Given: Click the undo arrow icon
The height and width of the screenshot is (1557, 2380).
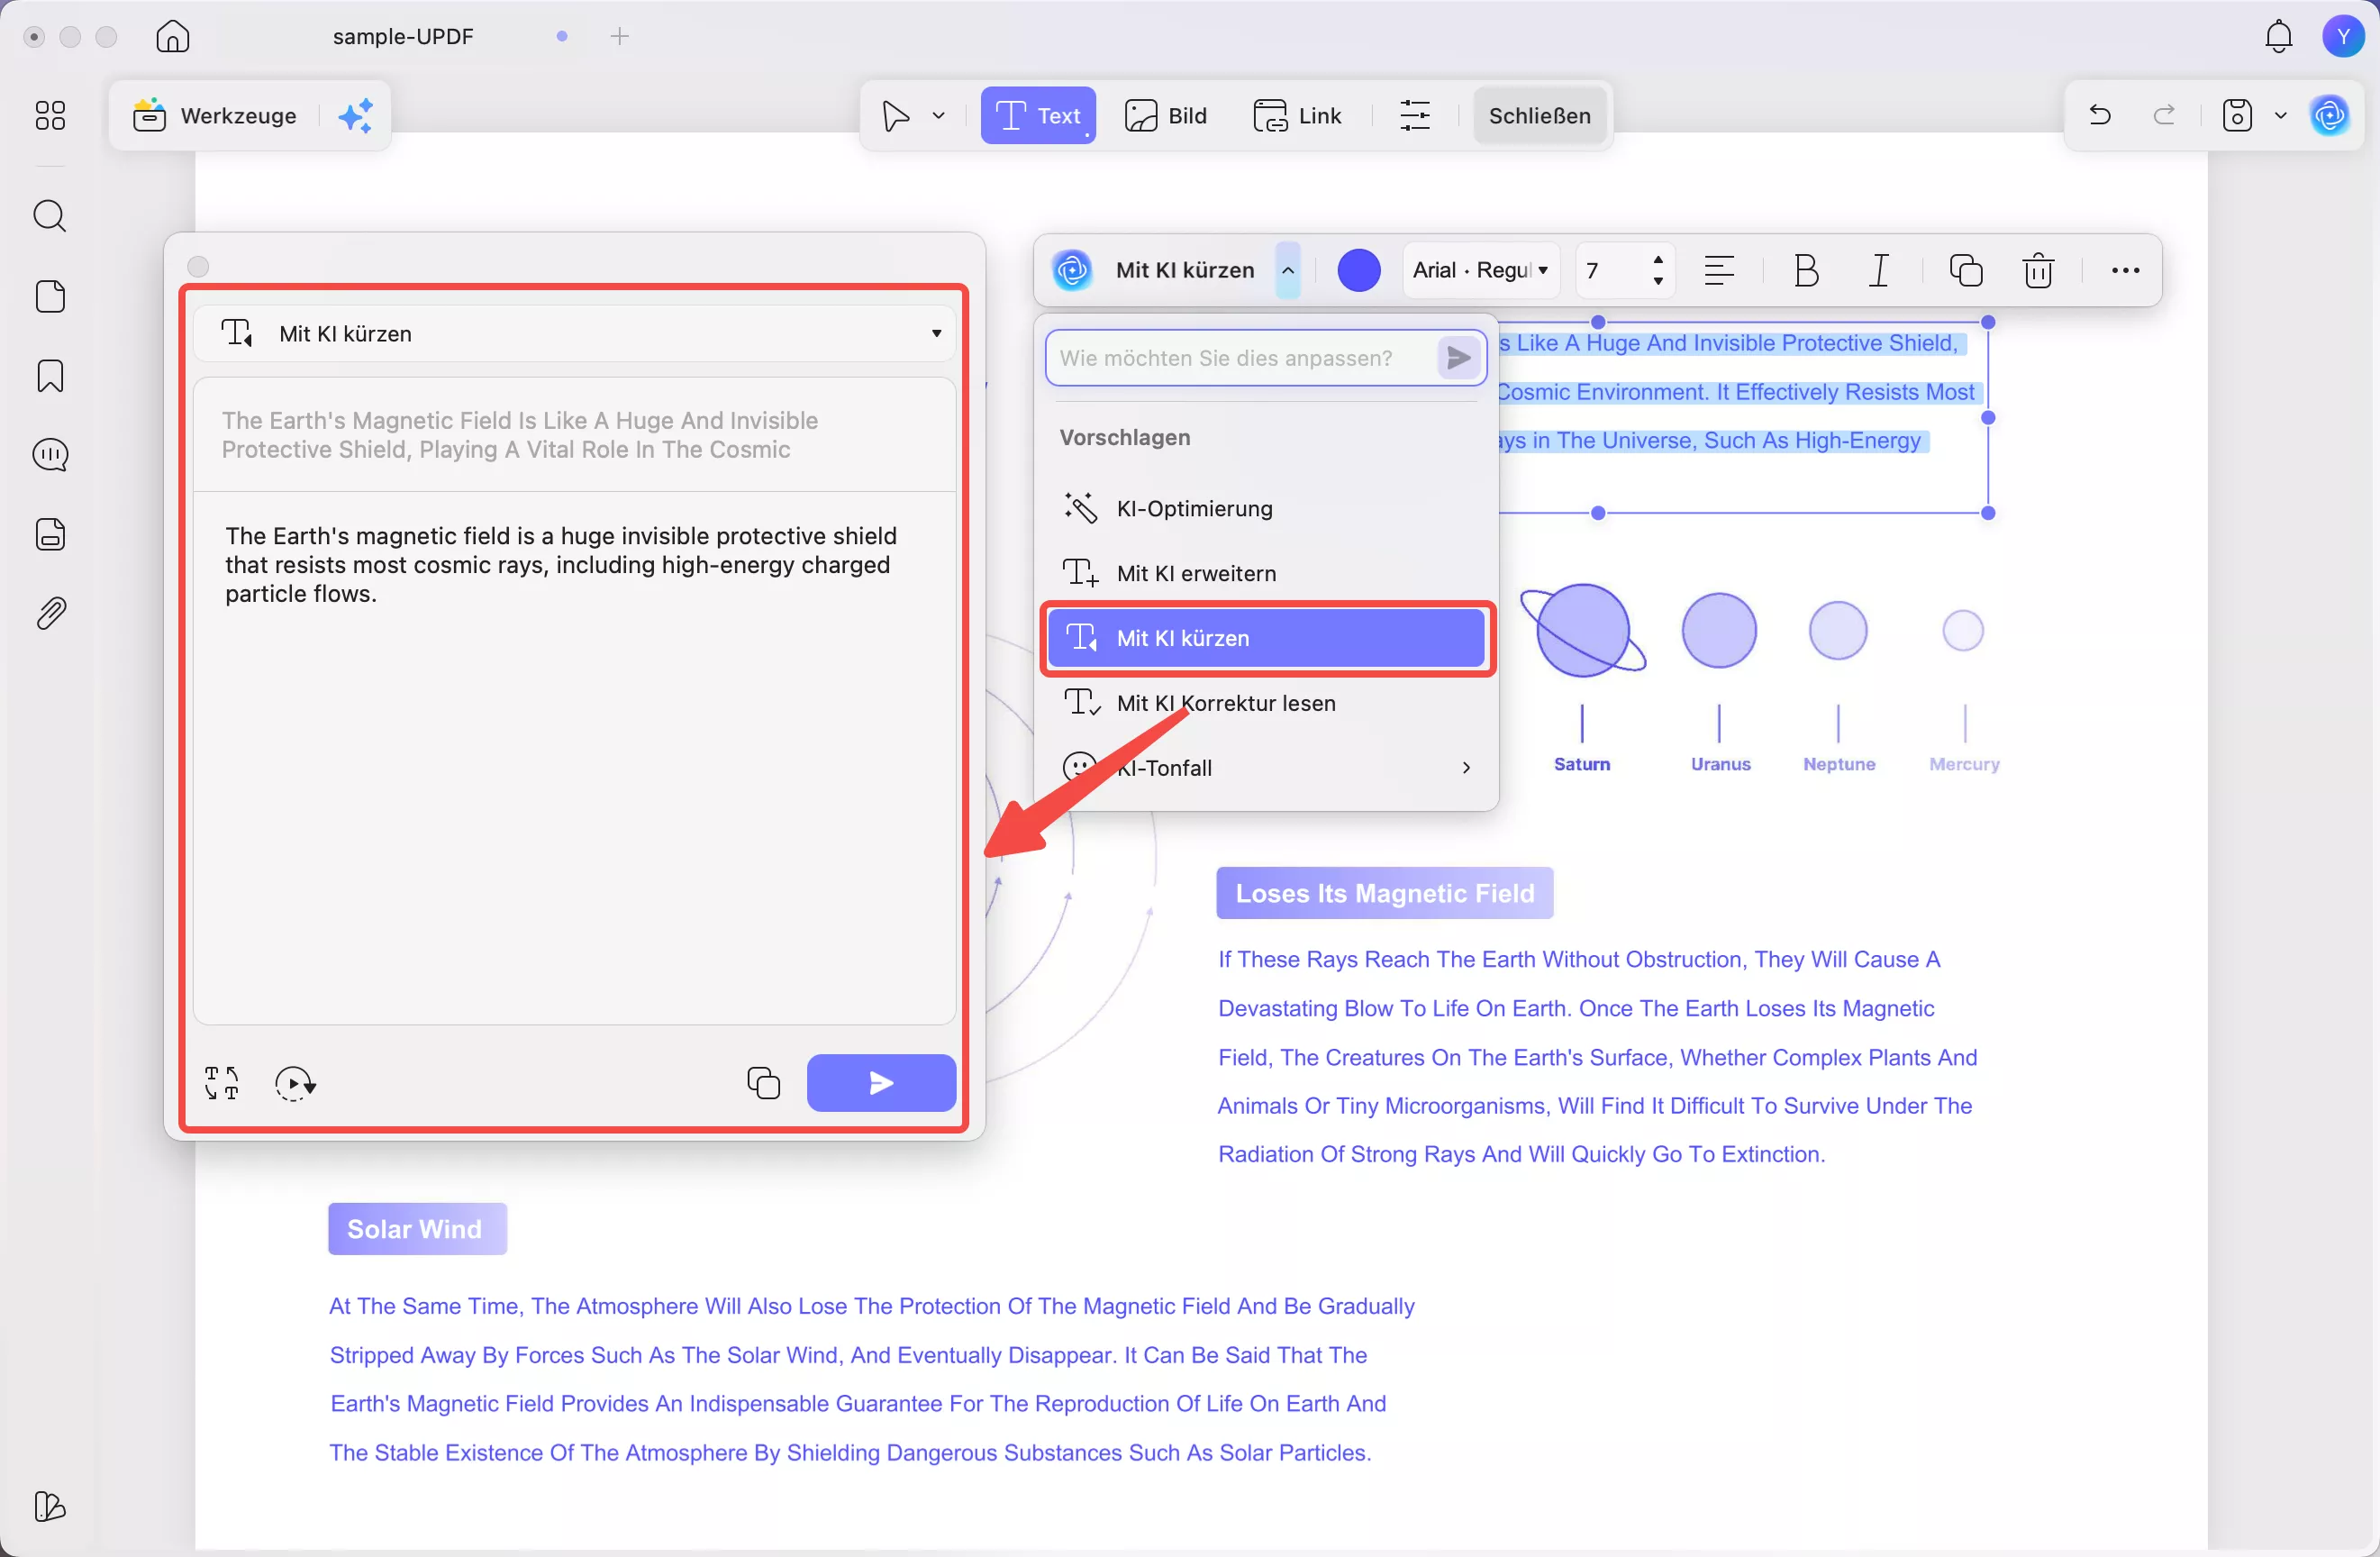Looking at the screenshot, I should (x=2099, y=116).
